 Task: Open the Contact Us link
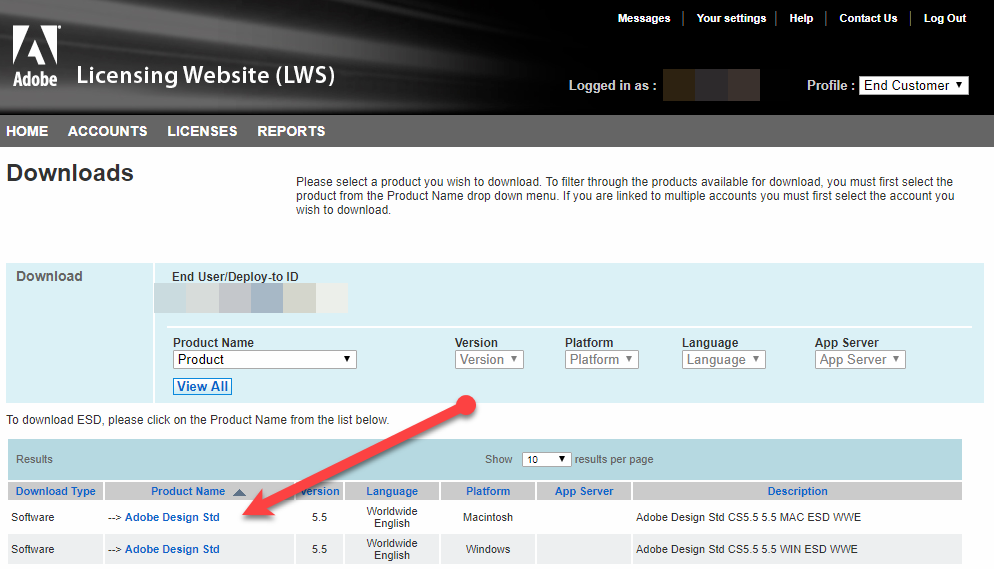pos(868,18)
